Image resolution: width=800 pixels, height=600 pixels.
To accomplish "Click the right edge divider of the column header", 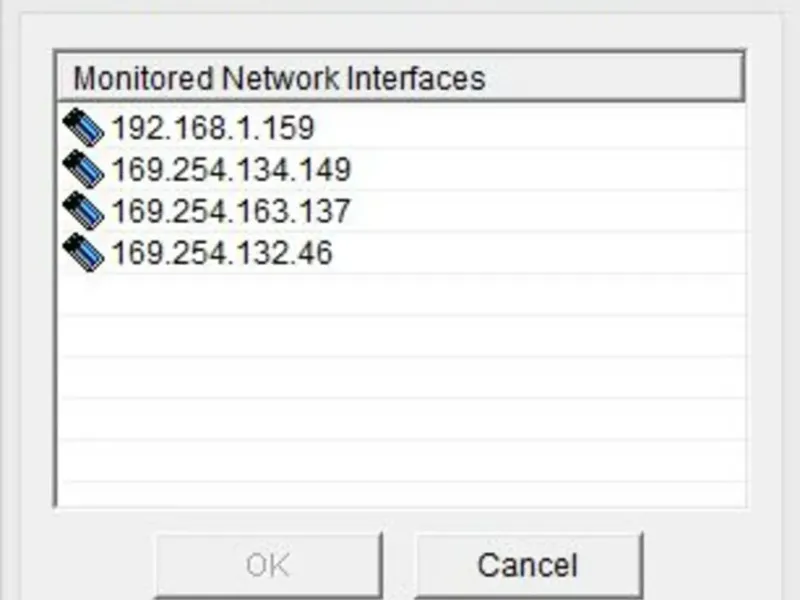I will 743,77.
